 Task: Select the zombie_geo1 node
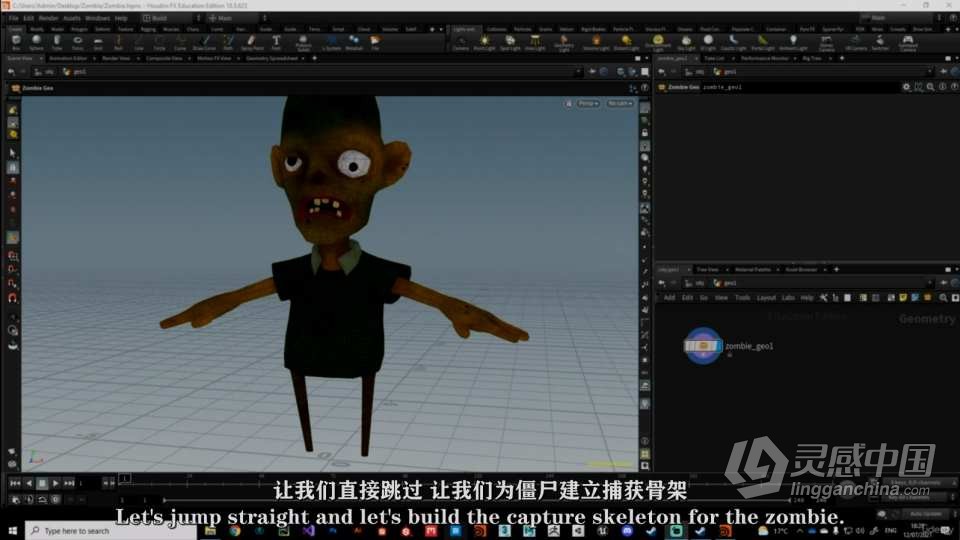(703, 346)
